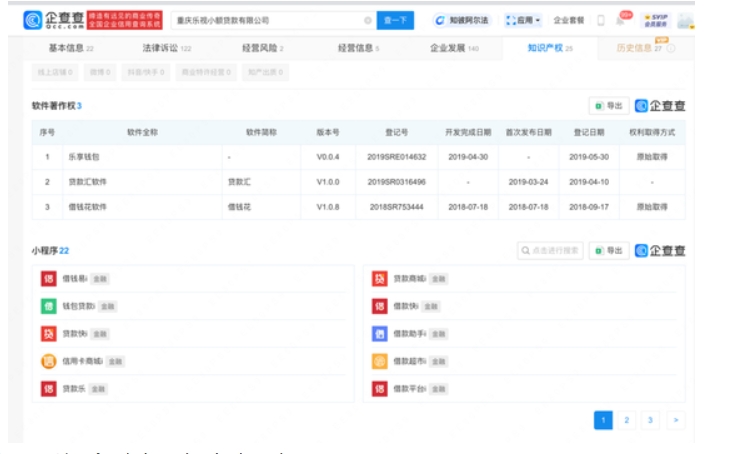The image size is (742, 454).
Task: Clear the search box with the X icon
Action: pyautogui.click(x=367, y=20)
